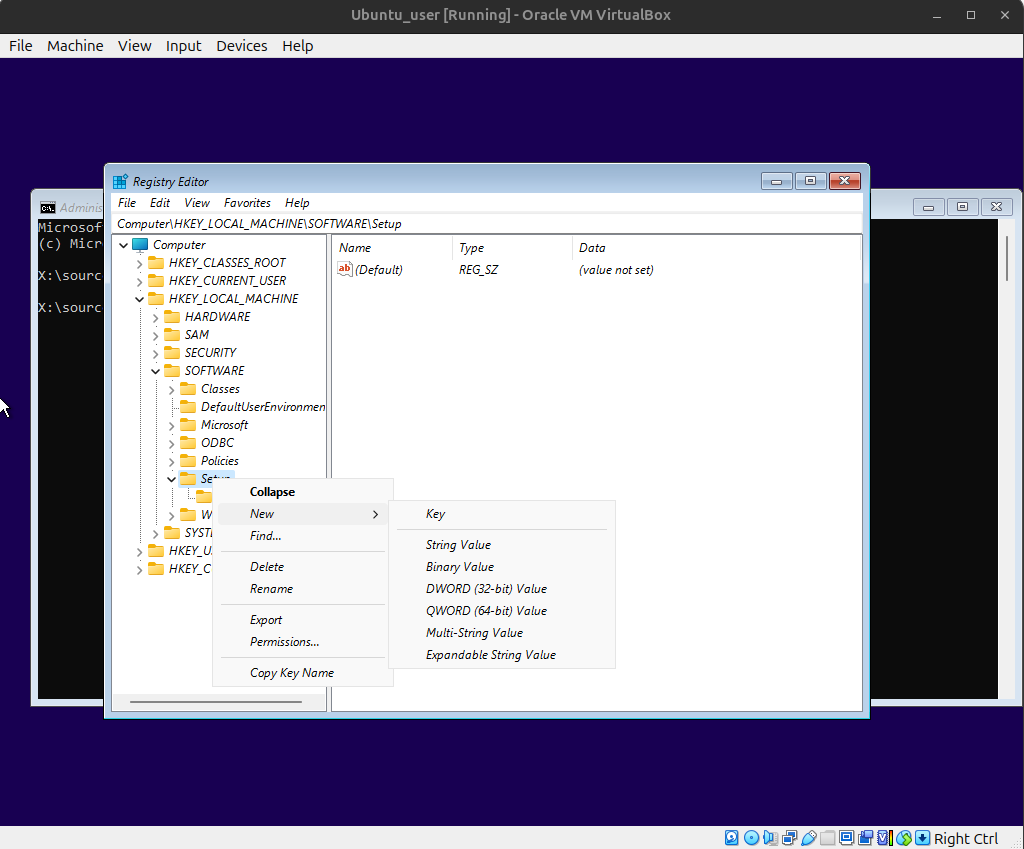Open Registry Editor Favorites menu

[247, 203]
